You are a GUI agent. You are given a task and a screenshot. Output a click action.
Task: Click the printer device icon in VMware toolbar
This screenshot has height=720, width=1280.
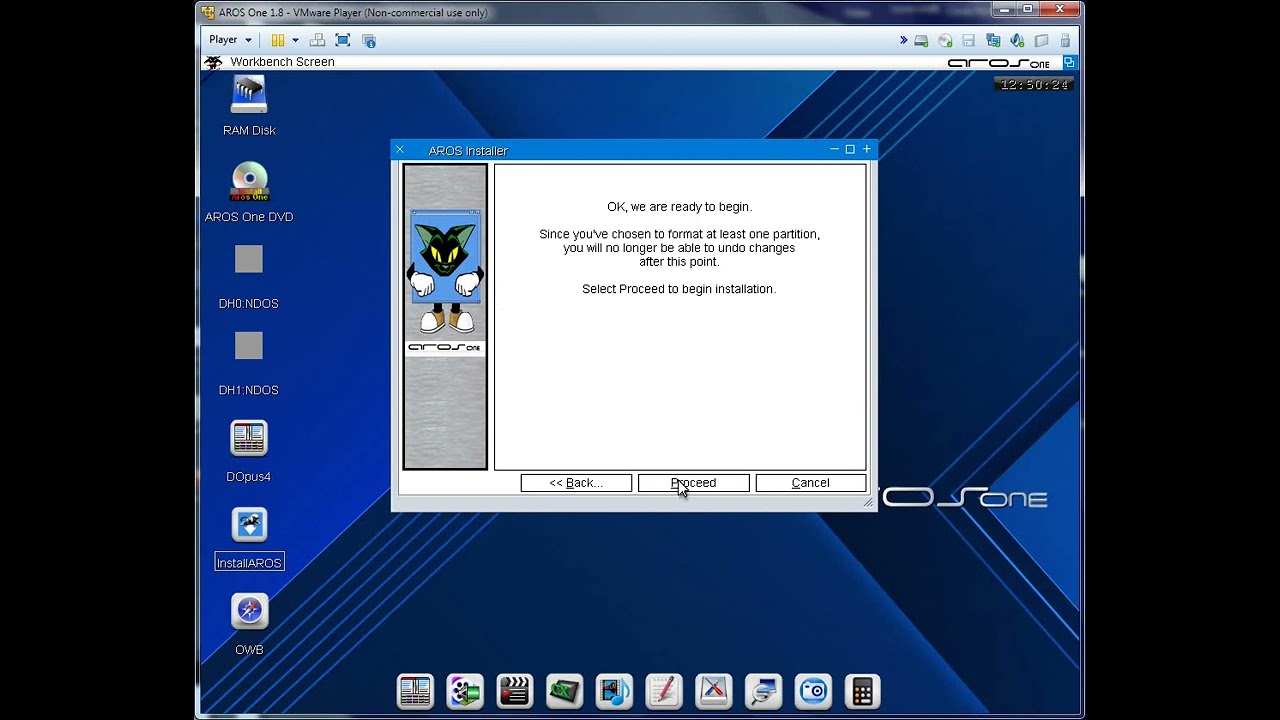tap(1041, 41)
